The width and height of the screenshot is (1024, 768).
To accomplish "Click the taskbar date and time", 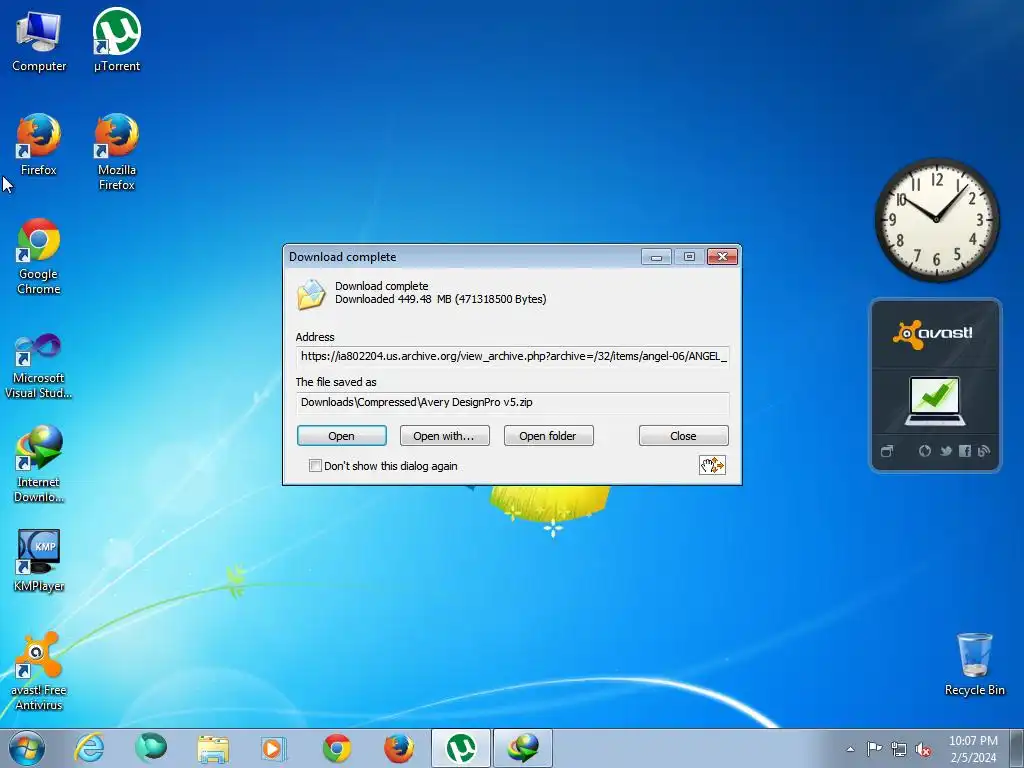I will click(973, 749).
